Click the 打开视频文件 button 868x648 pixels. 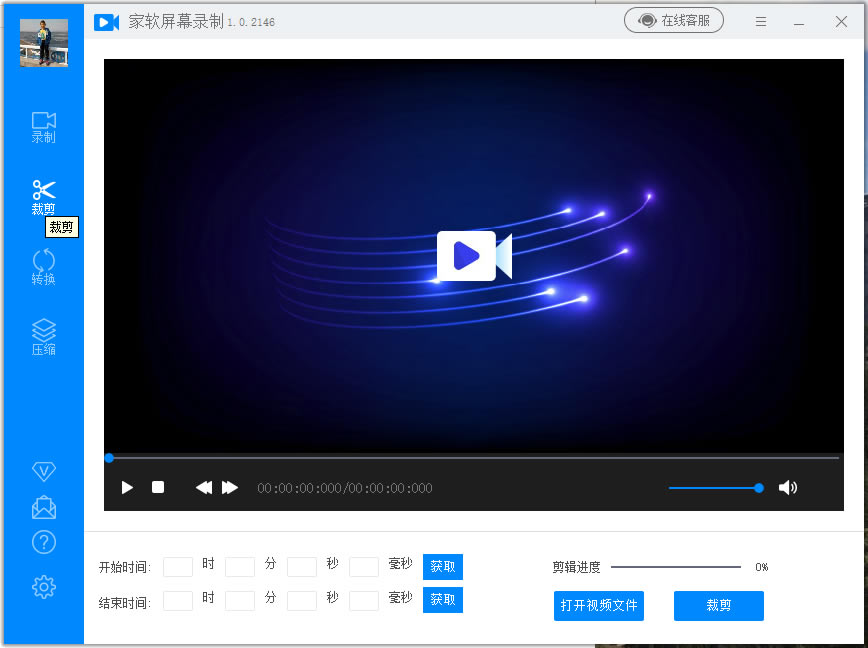pos(599,606)
